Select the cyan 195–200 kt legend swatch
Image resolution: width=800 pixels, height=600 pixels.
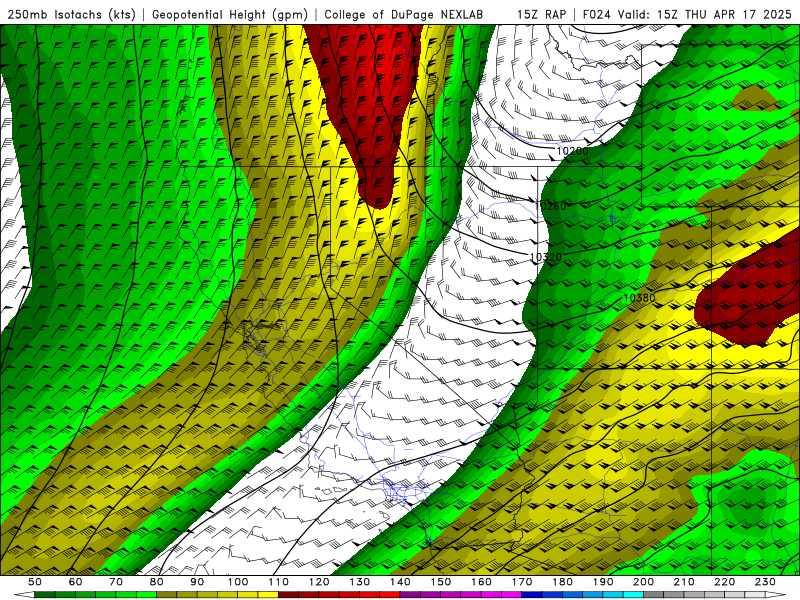633,595
